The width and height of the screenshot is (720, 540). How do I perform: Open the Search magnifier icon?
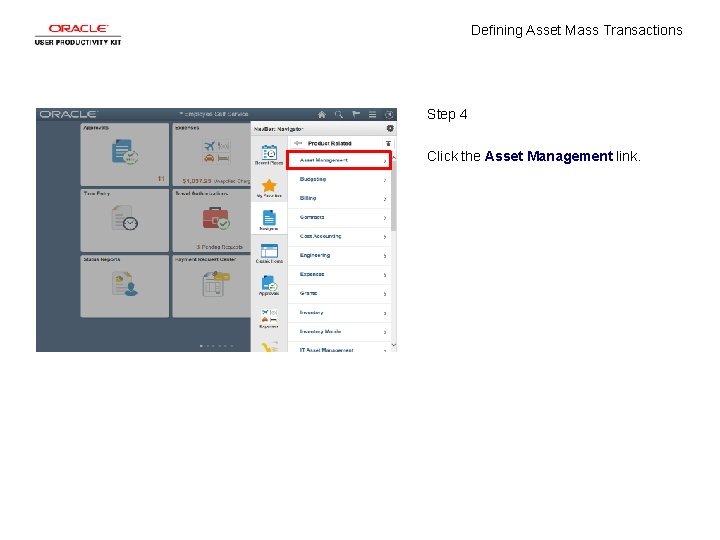[x=339, y=114]
